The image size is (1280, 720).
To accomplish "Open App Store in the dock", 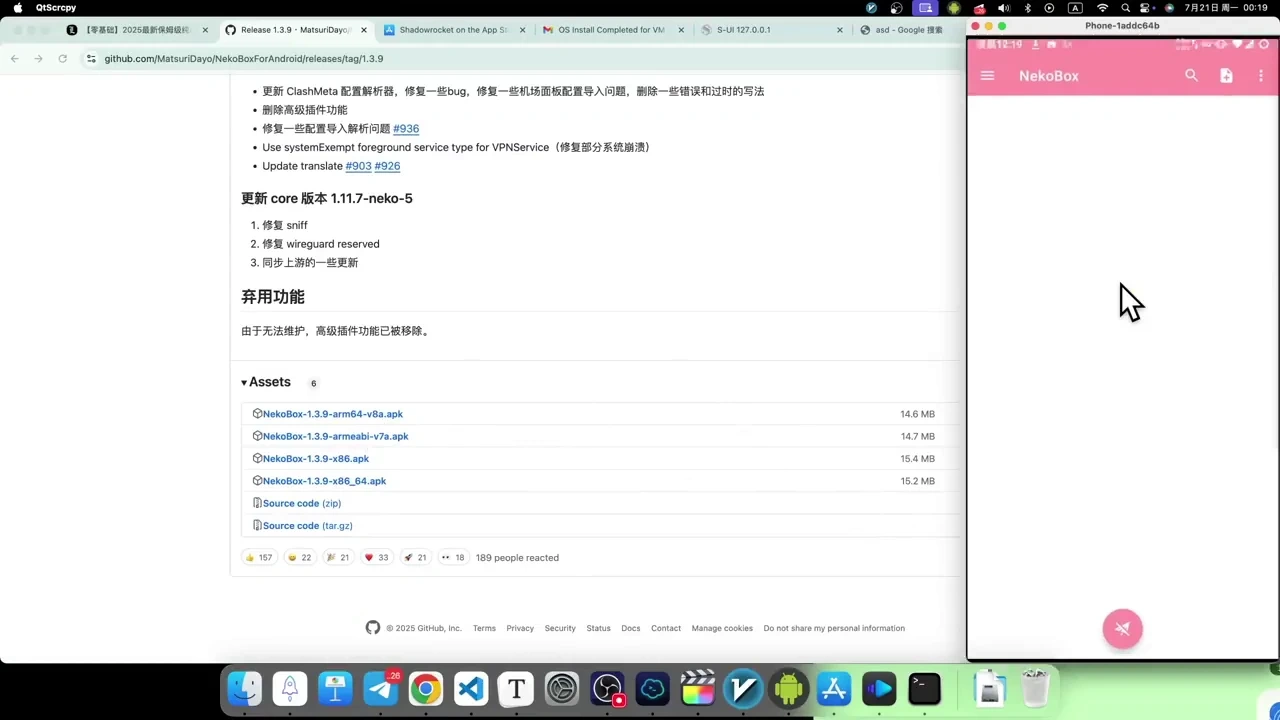I will coord(834,689).
